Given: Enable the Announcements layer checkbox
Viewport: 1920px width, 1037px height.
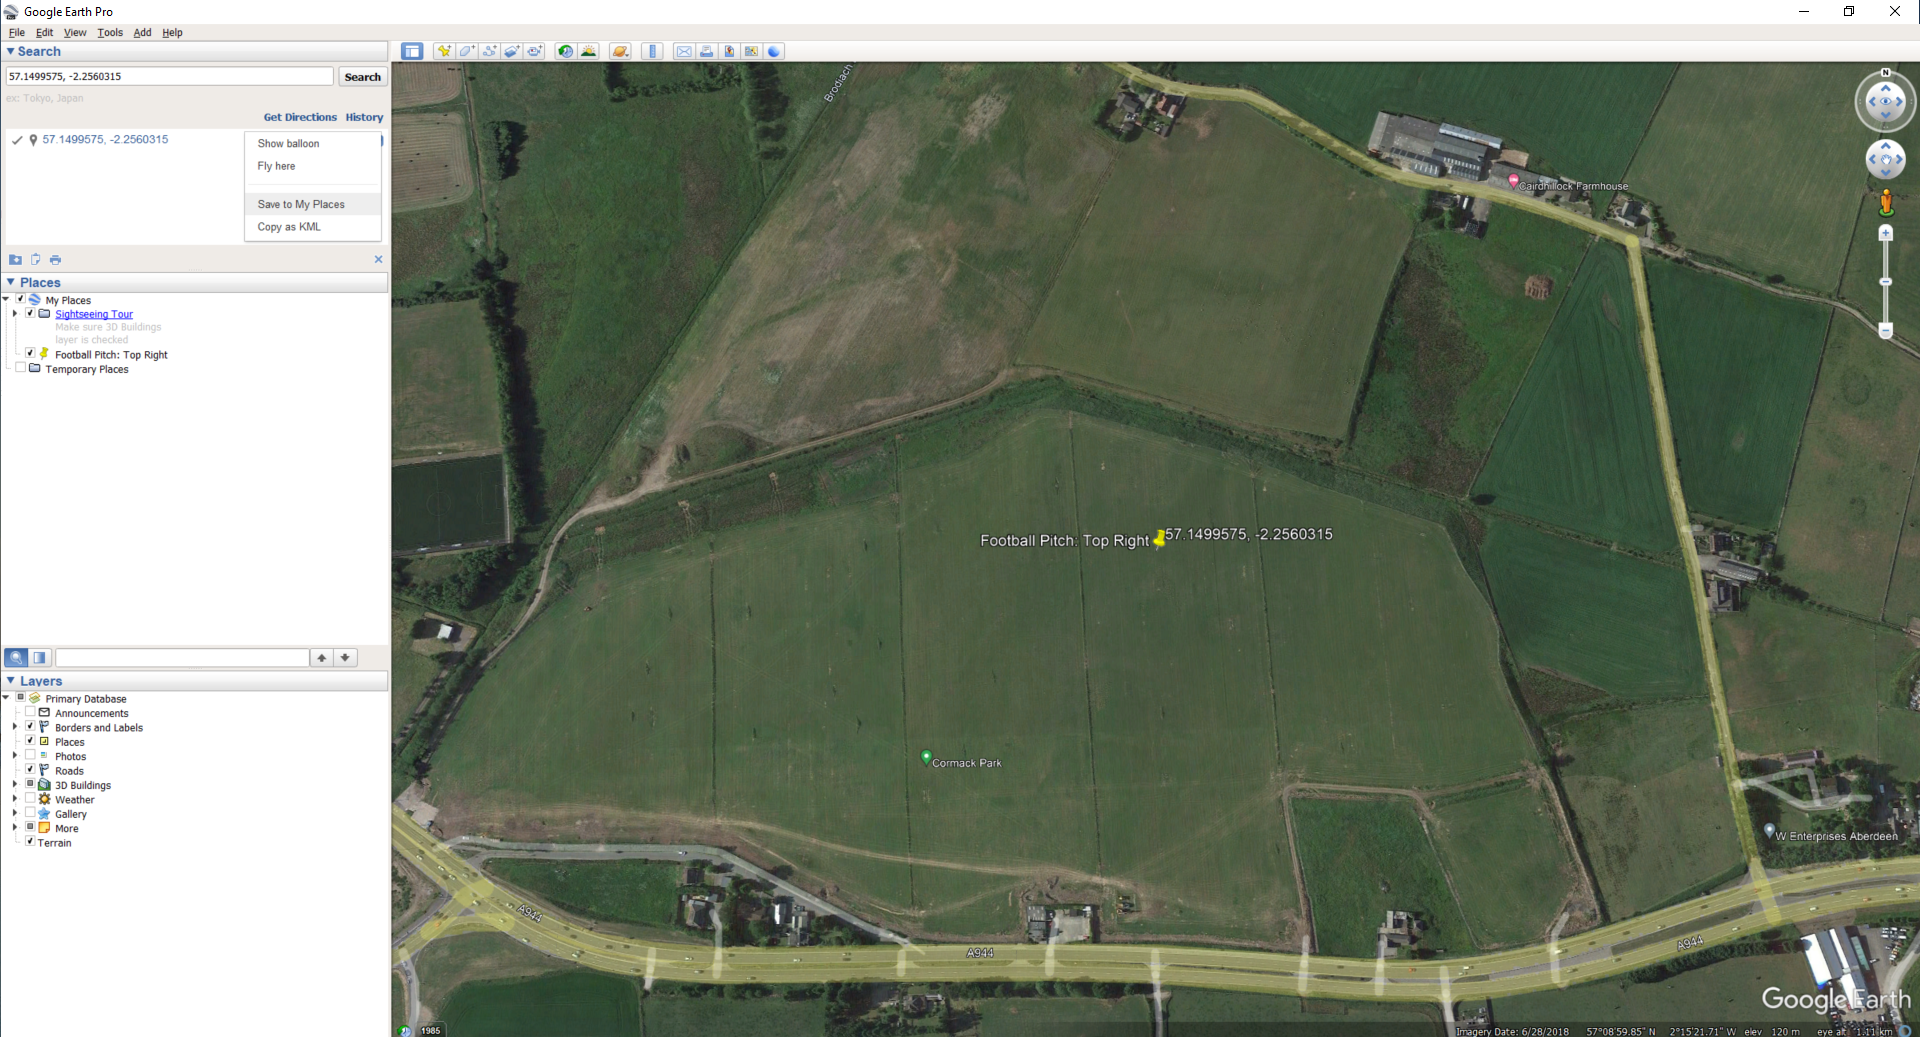Looking at the screenshot, I should [30, 712].
